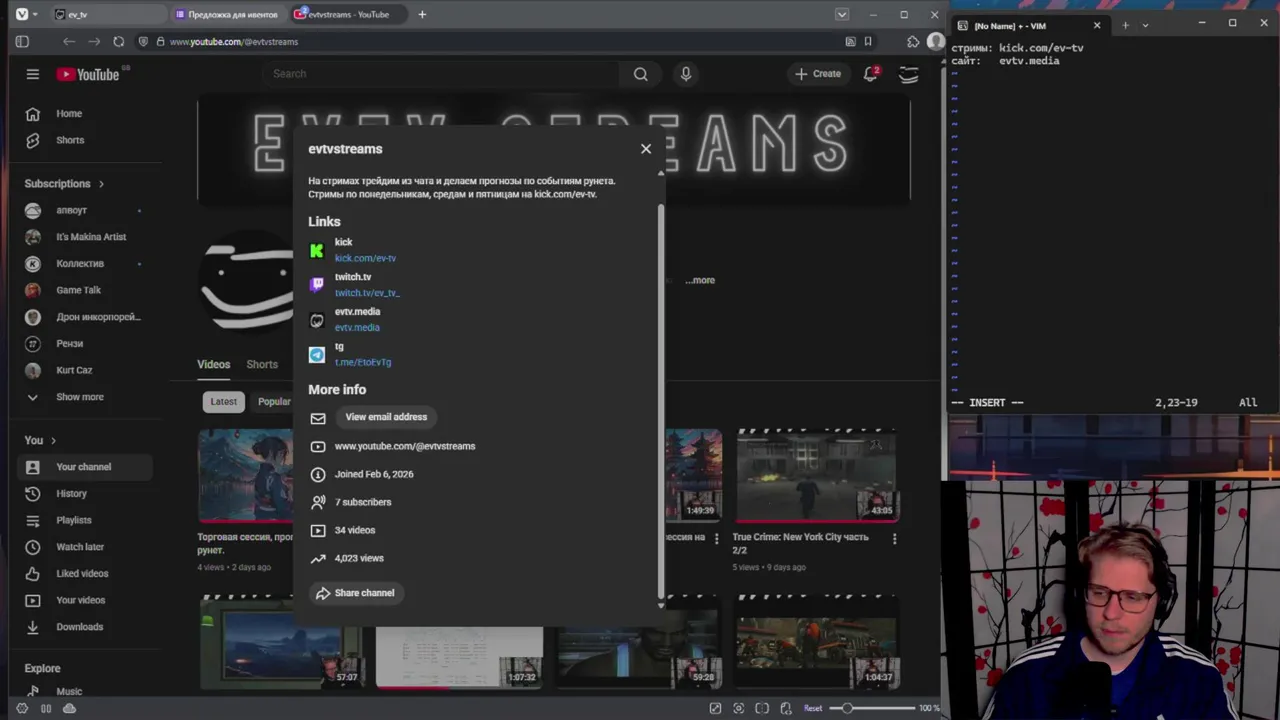Adjust the page zoom slider
This screenshot has height=720, width=1280.
[872, 708]
